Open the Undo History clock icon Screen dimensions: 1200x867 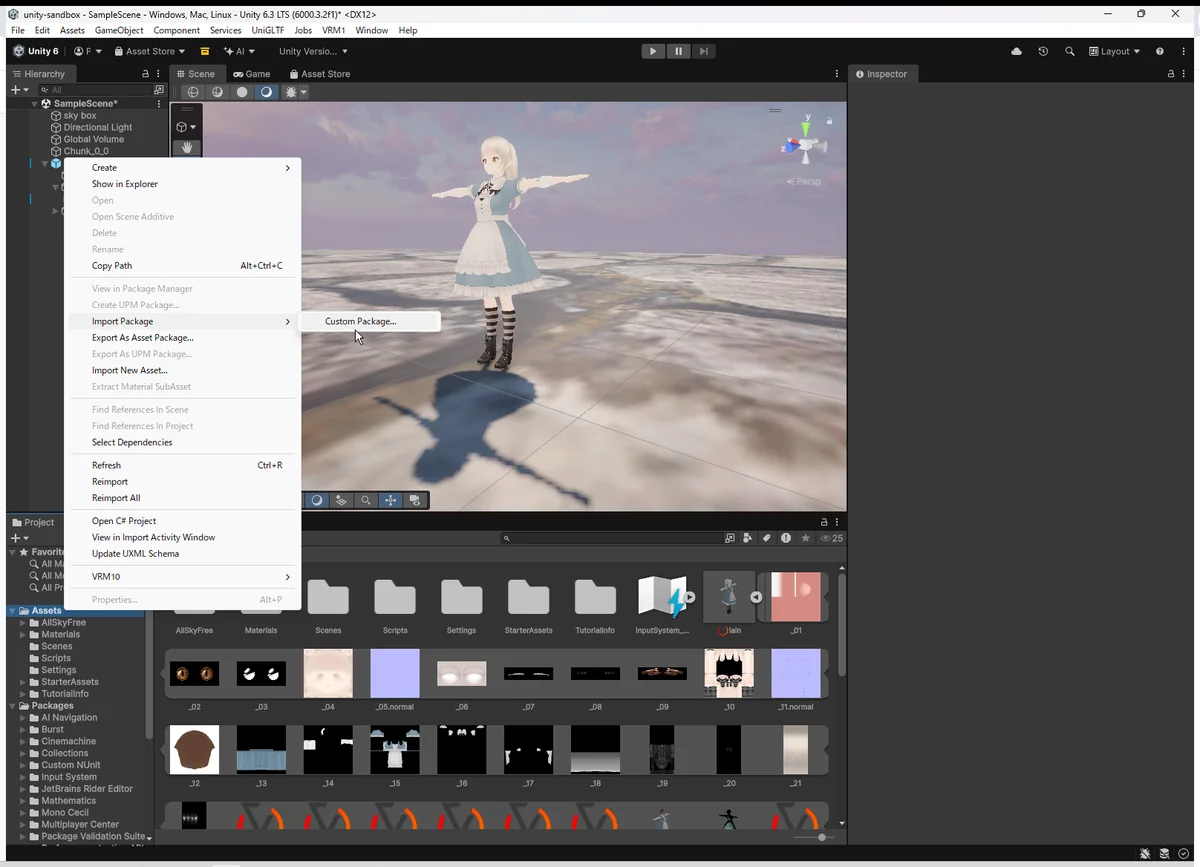pos(1043,51)
